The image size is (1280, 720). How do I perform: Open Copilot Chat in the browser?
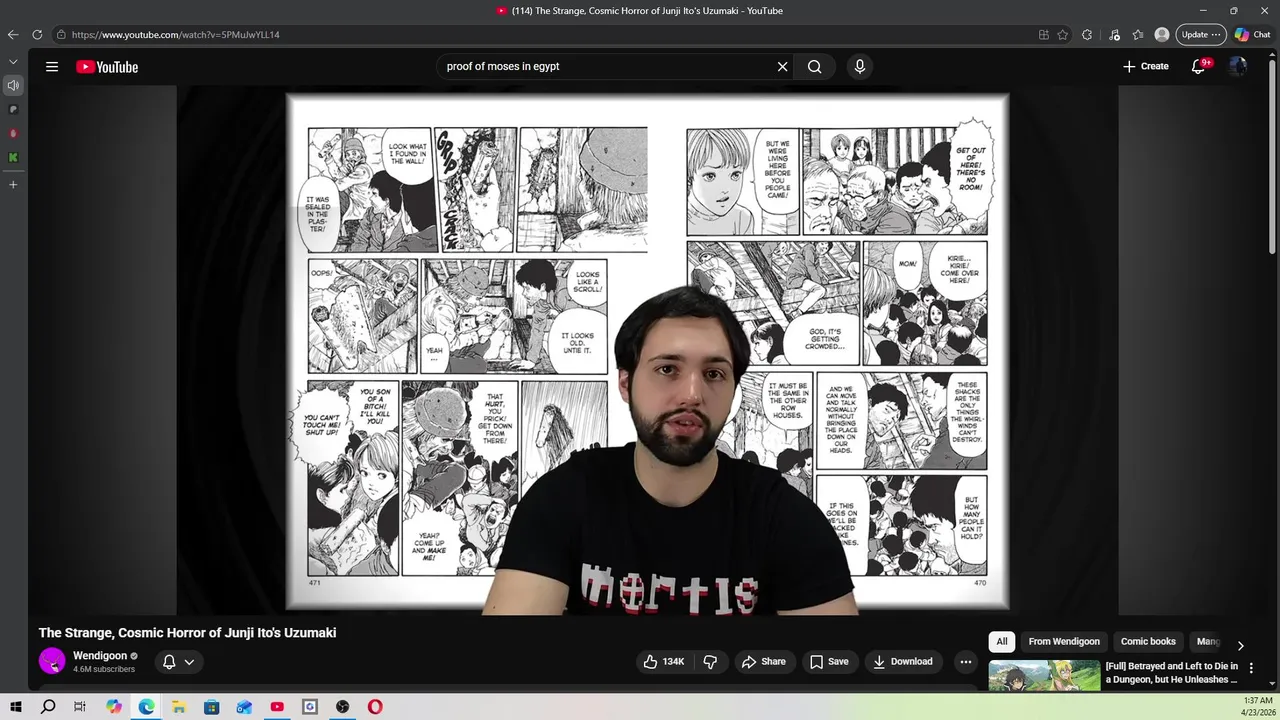point(1253,34)
